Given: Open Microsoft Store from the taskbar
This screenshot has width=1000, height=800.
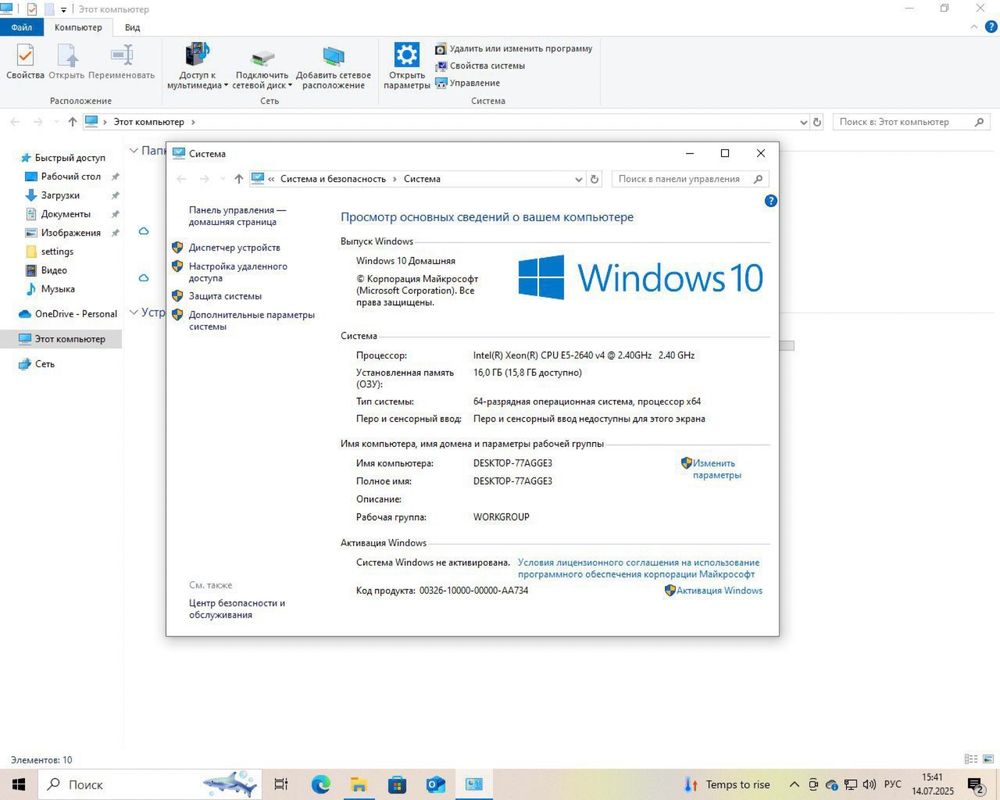Looking at the screenshot, I should [x=397, y=784].
